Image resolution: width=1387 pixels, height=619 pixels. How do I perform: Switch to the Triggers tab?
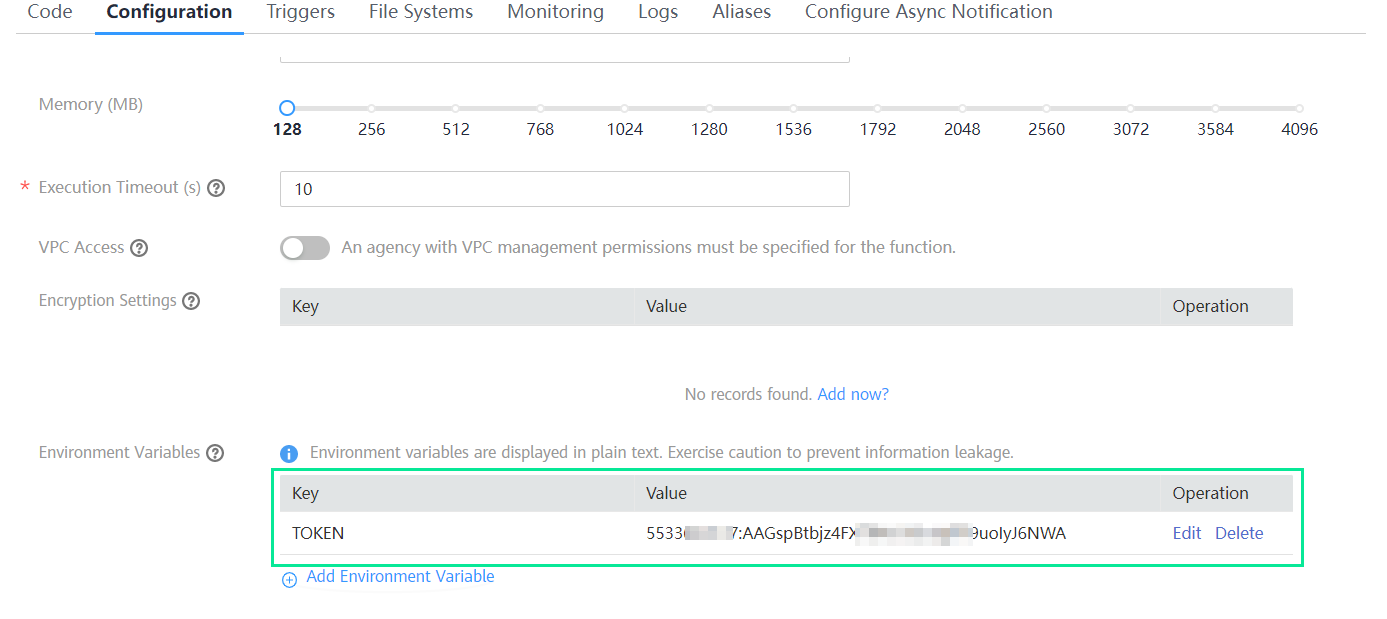299,12
